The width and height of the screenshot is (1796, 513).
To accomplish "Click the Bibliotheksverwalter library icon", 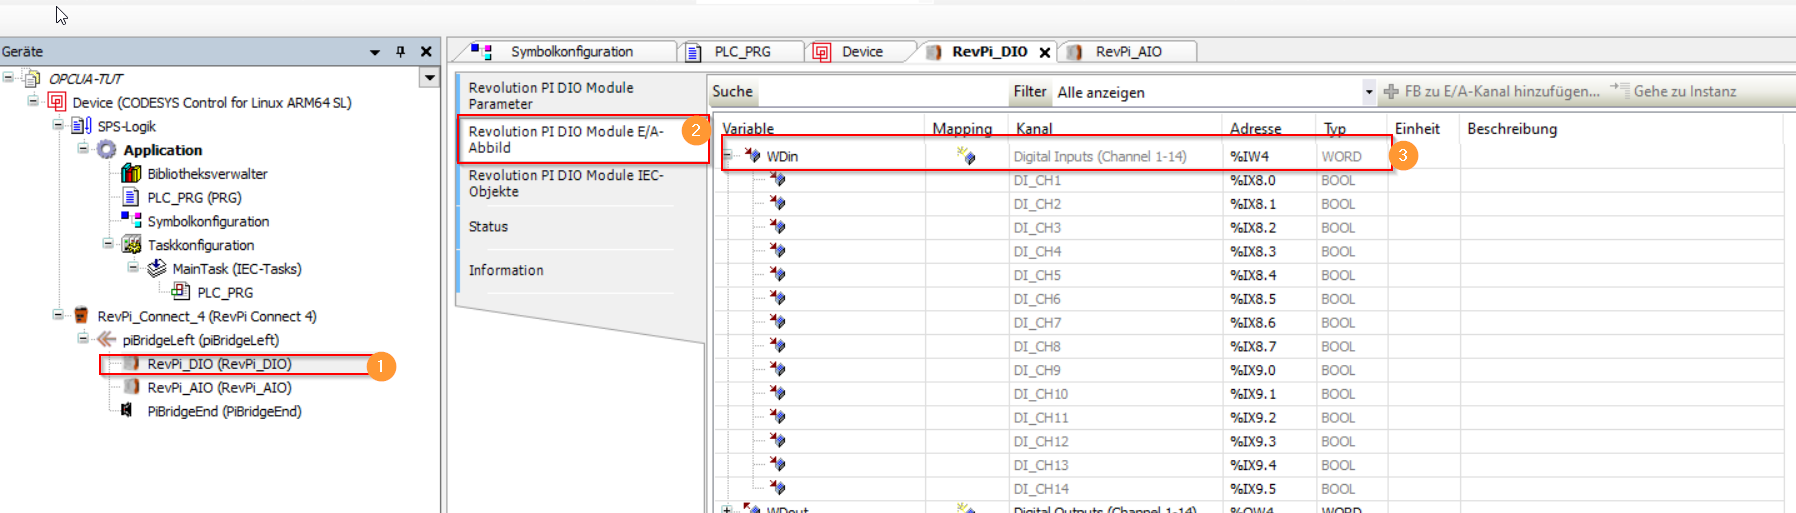I will 131,173.
